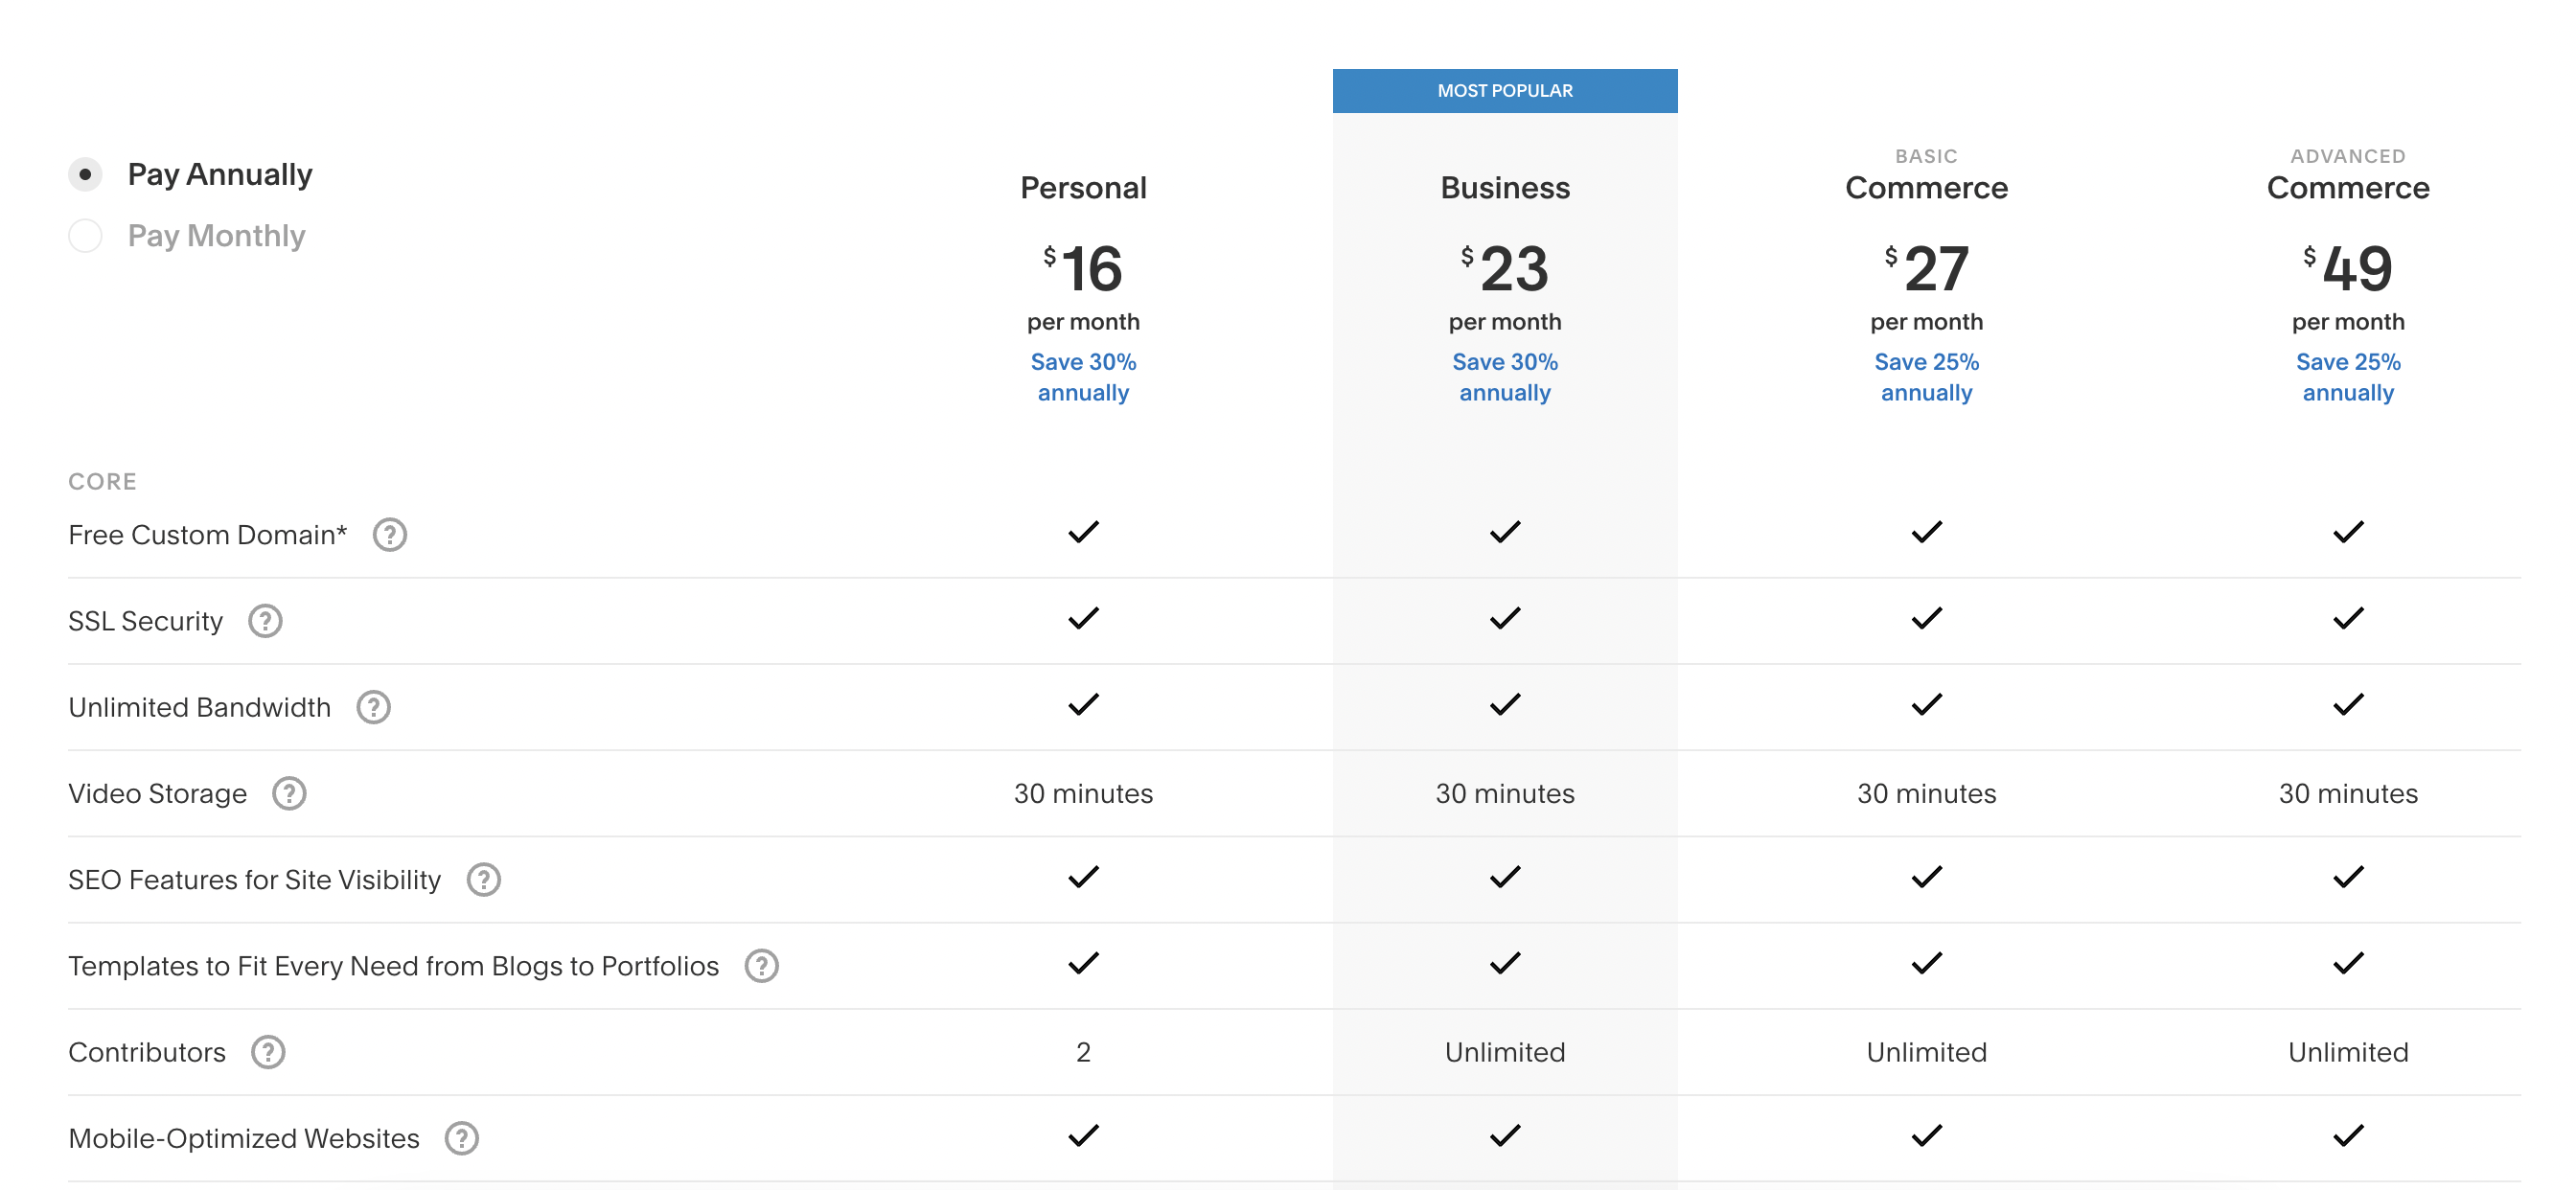
Task: Open Unlimited Bandwidth info tooltip icon
Action: tap(373, 707)
